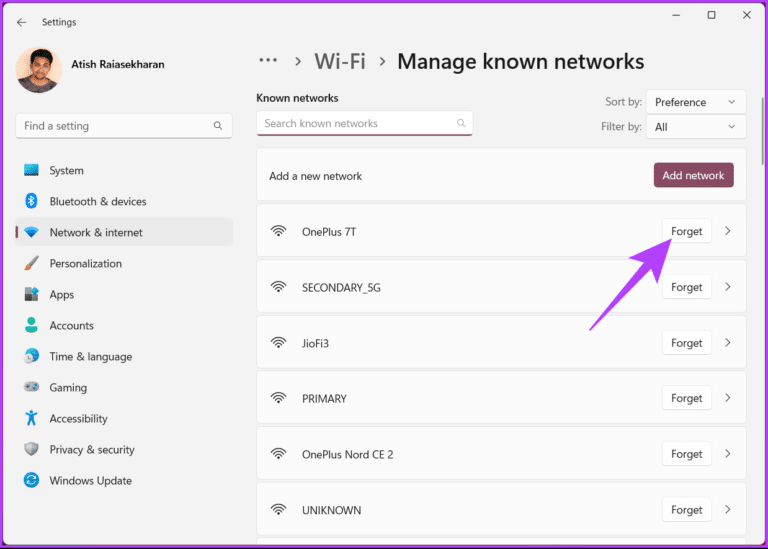This screenshot has height=549, width=768.
Task: Expand JioFi3 network details chevron
Action: [728, 343]
